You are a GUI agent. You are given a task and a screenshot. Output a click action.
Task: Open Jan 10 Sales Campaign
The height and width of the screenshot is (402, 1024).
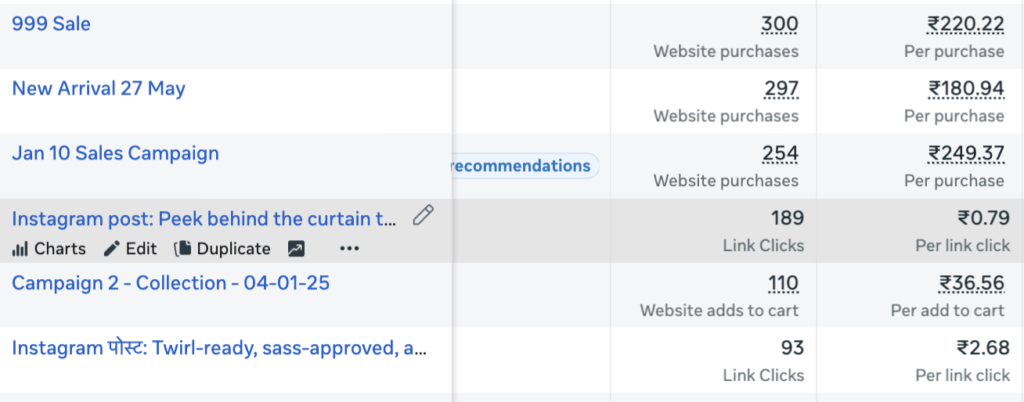(115, 153)
